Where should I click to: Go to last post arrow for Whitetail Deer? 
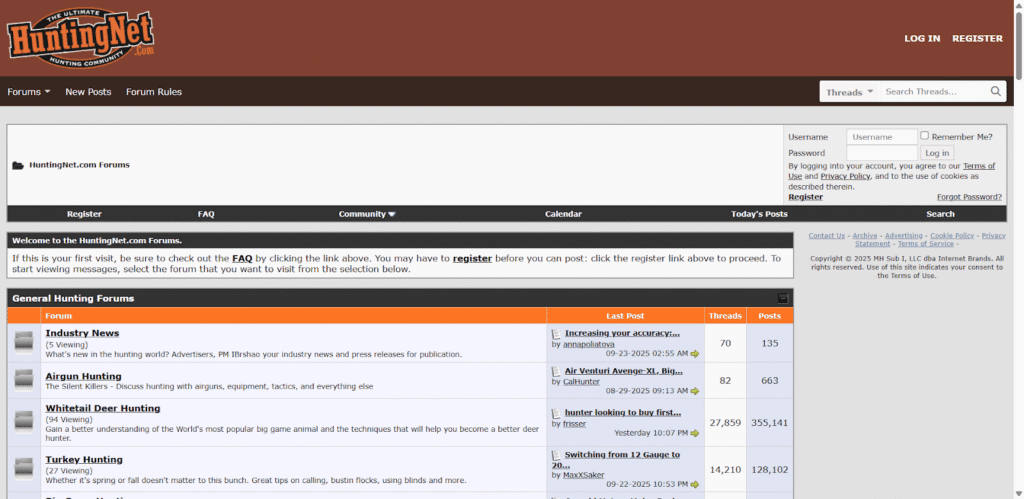click(695, 433)
